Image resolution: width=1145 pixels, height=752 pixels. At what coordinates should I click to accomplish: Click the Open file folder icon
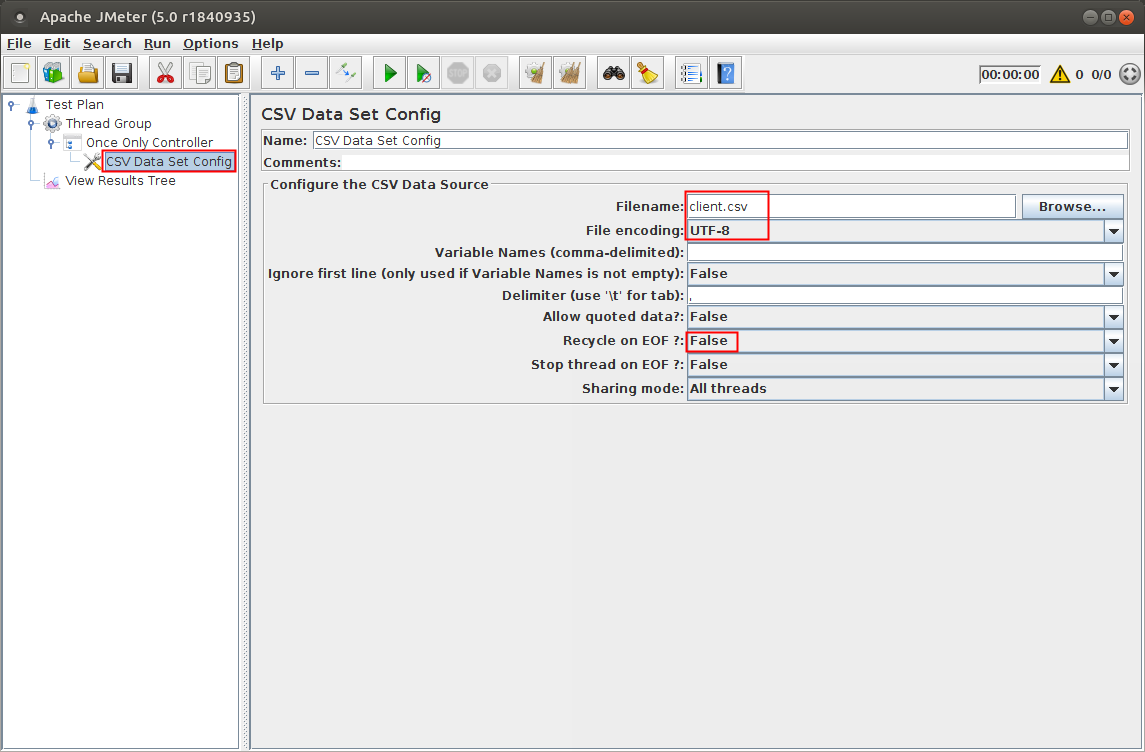tap(88, 73)
